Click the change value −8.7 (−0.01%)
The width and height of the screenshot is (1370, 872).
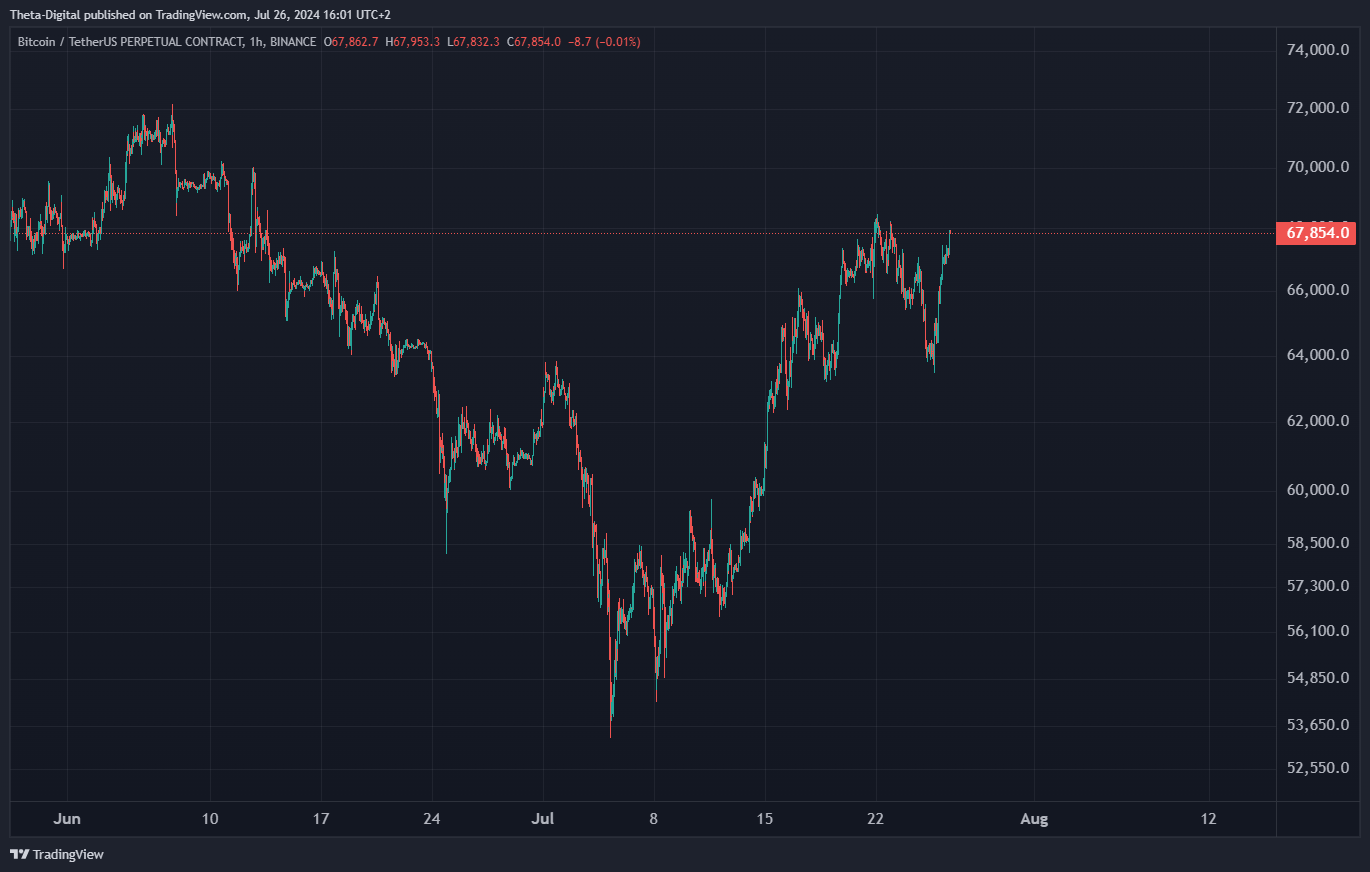coord(604,42)
